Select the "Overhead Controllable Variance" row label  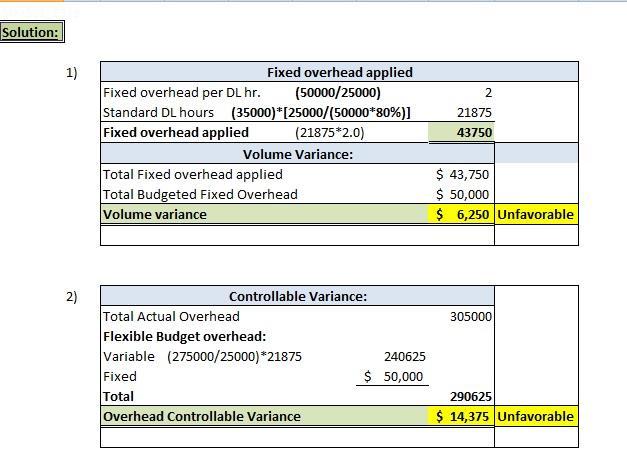[201, 416]
